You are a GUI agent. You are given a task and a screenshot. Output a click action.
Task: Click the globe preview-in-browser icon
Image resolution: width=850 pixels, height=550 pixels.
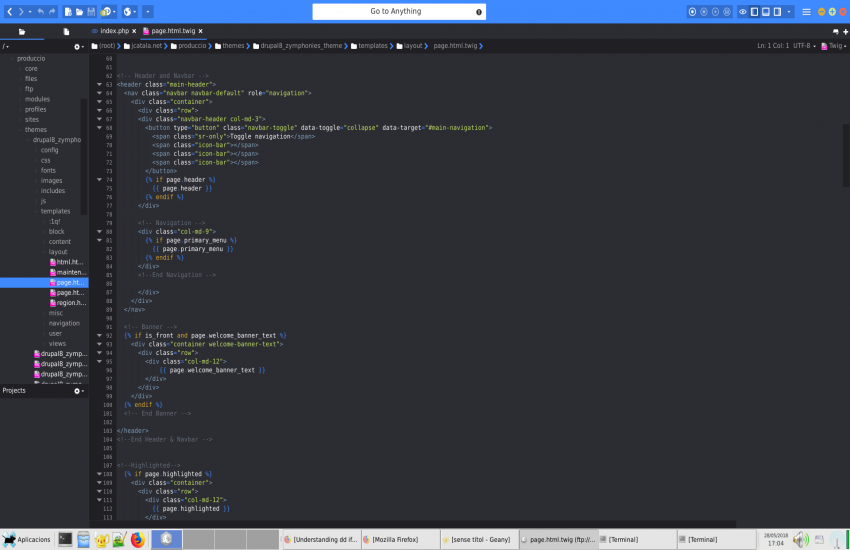click(x=127, y=11)
